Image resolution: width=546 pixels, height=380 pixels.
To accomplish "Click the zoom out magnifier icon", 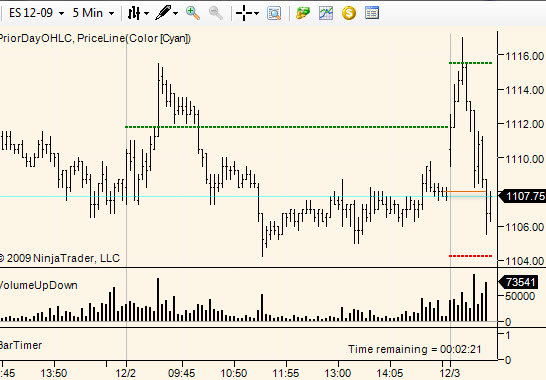I will [x=216, y=13].
